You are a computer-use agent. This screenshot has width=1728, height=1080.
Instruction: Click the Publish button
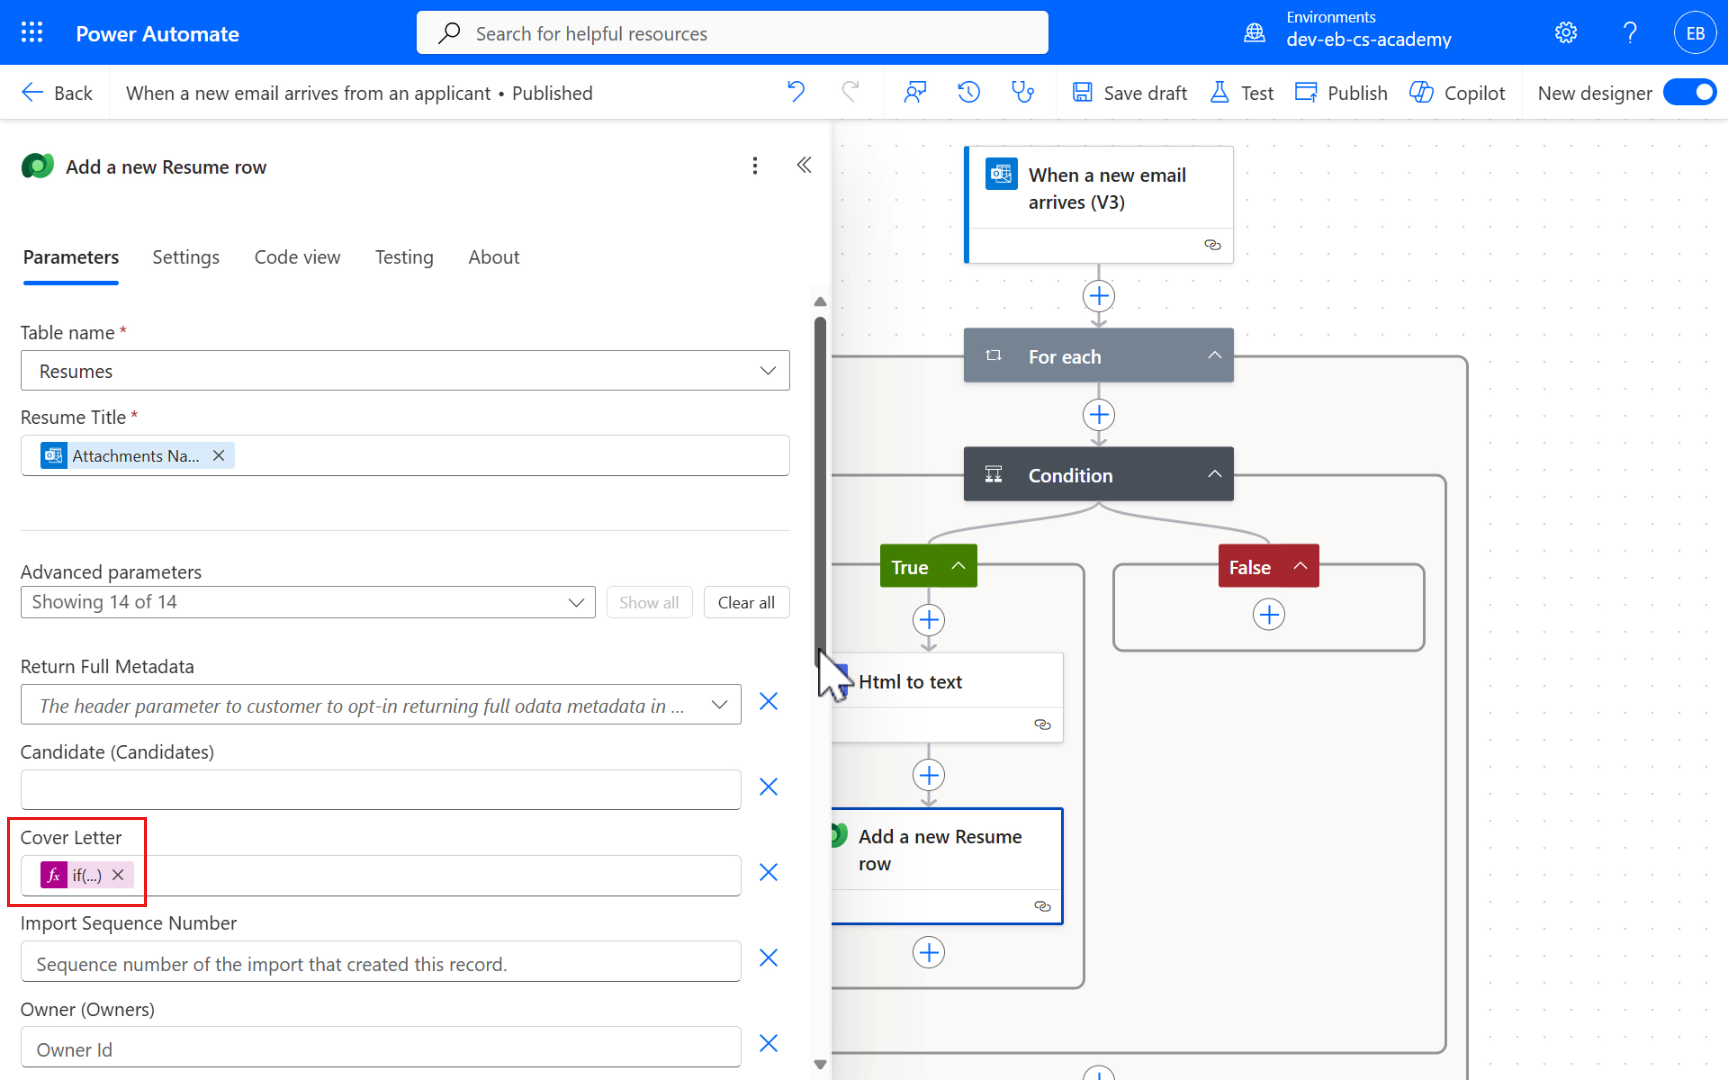[1341, 93]
